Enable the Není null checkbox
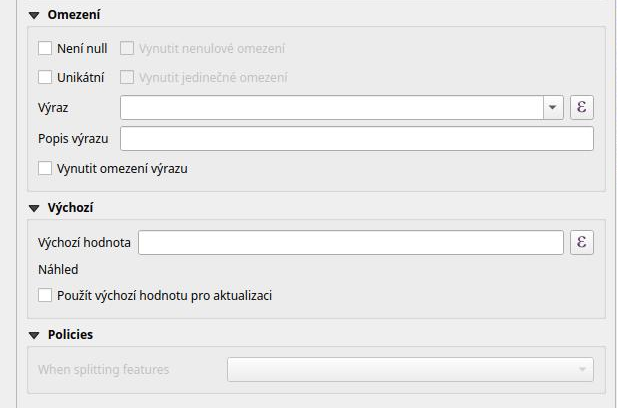This screenshot has height=408, width=617. pos(45,47)
